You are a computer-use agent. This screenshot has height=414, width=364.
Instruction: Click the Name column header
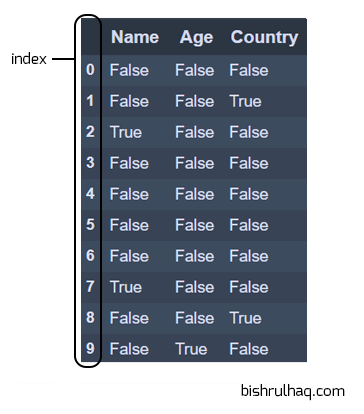pyautogui.click(x=135, y=37)
